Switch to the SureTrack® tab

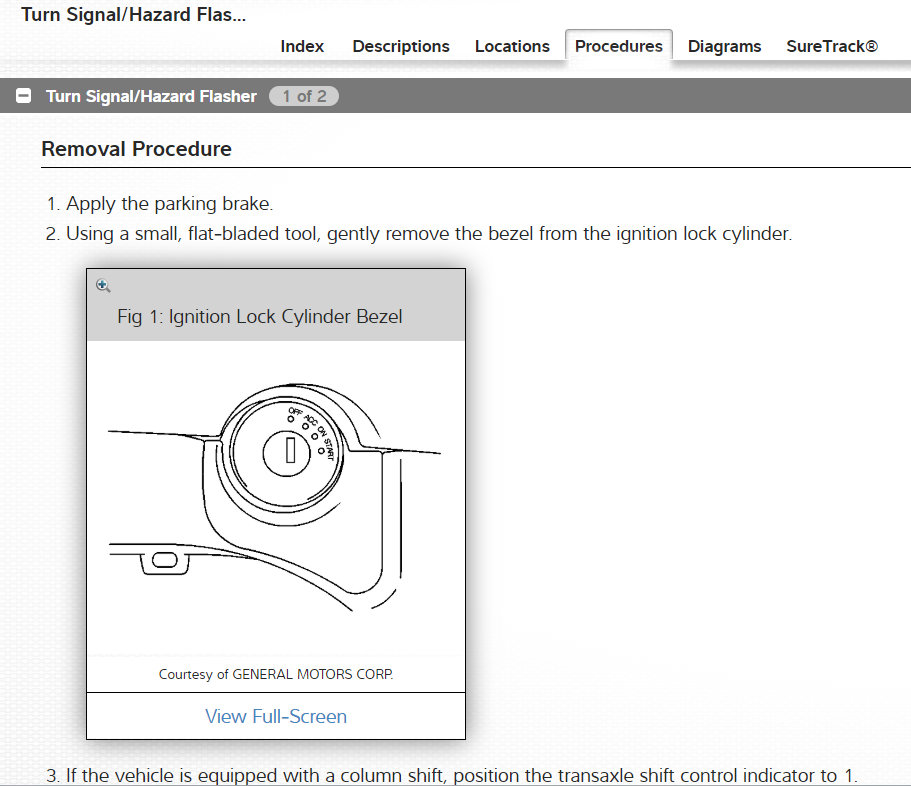(832, 46)
